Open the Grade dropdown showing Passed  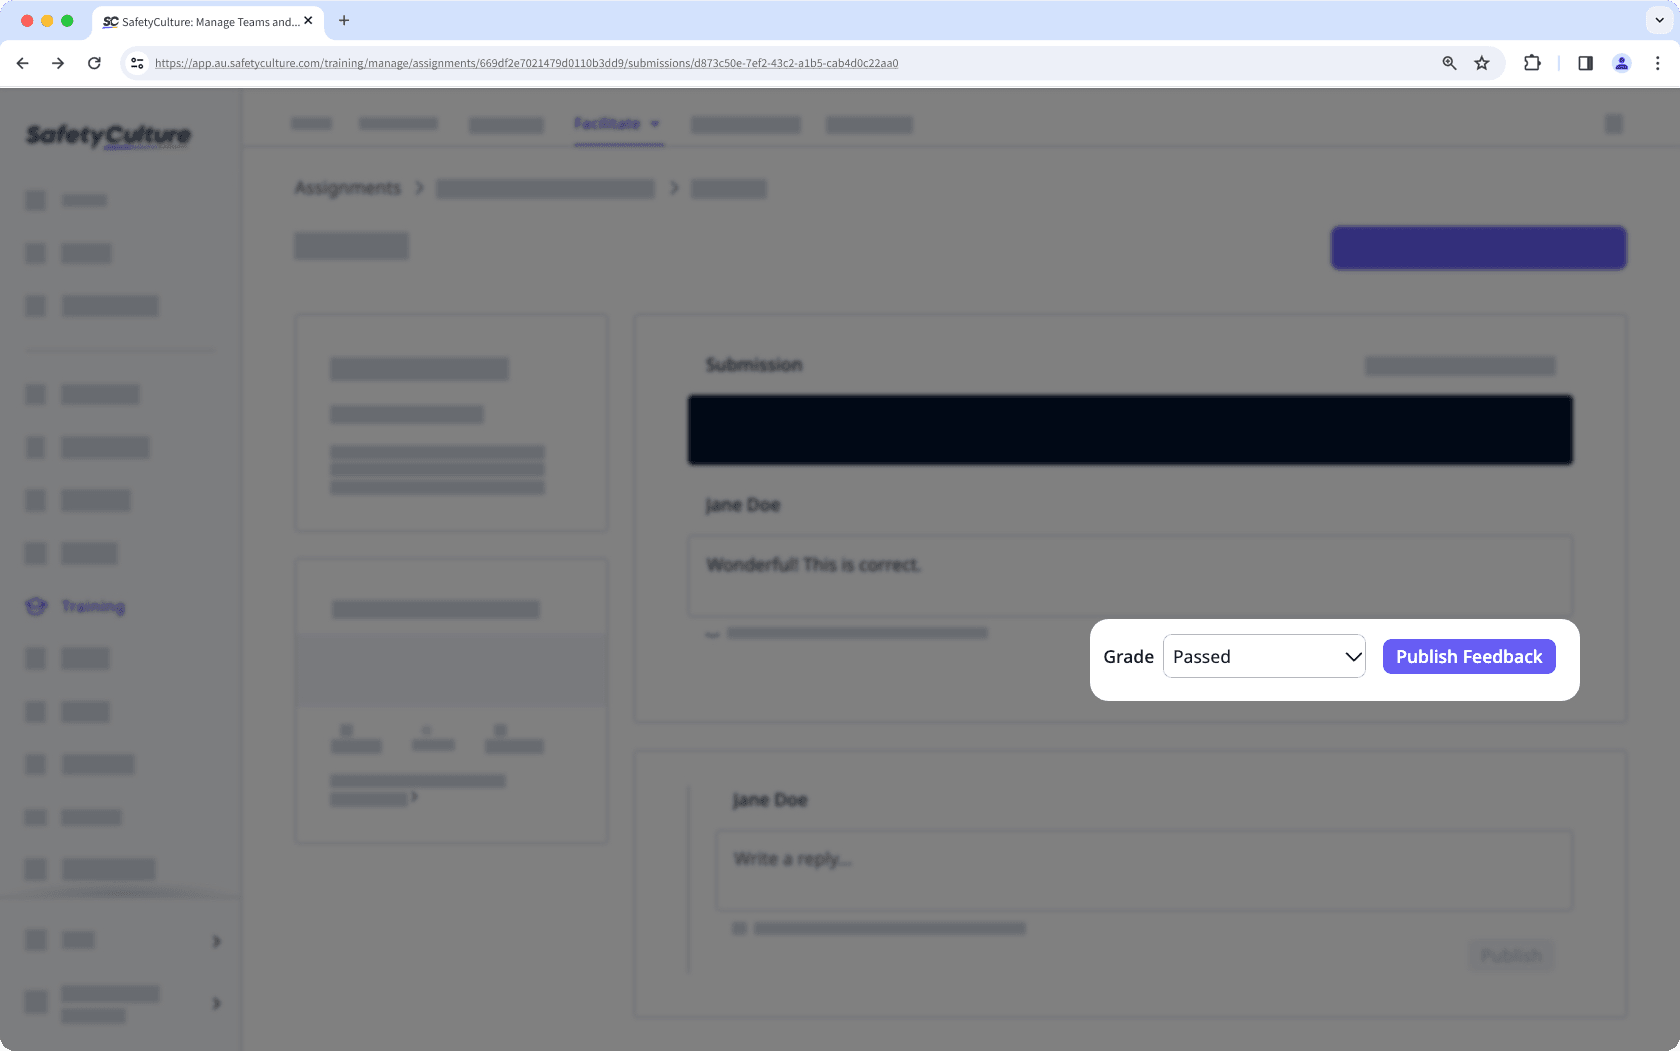(x=1263, y=656)
